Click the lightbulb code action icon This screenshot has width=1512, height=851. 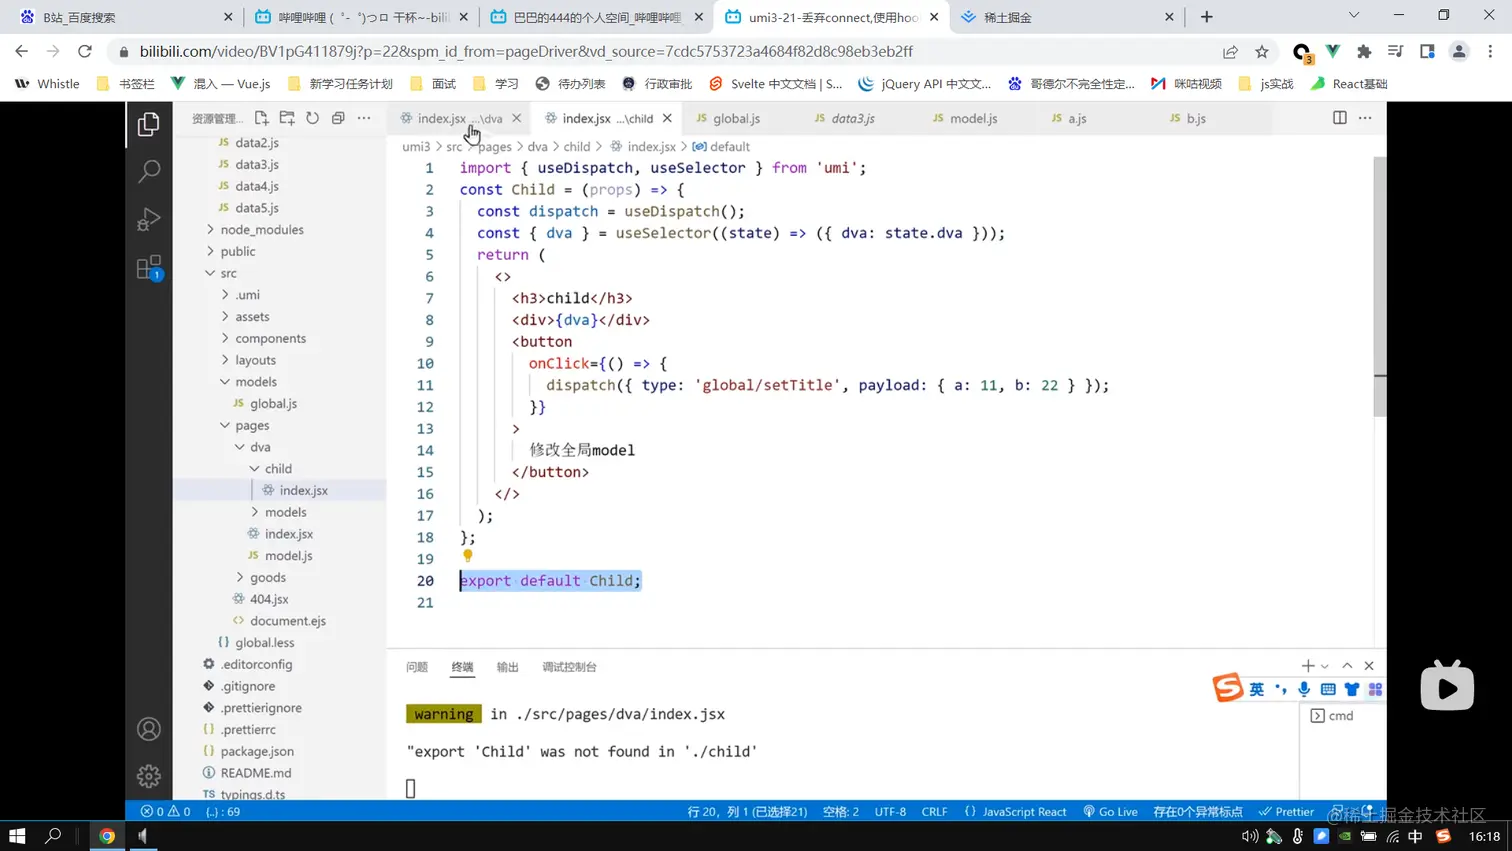coord(467,556)
